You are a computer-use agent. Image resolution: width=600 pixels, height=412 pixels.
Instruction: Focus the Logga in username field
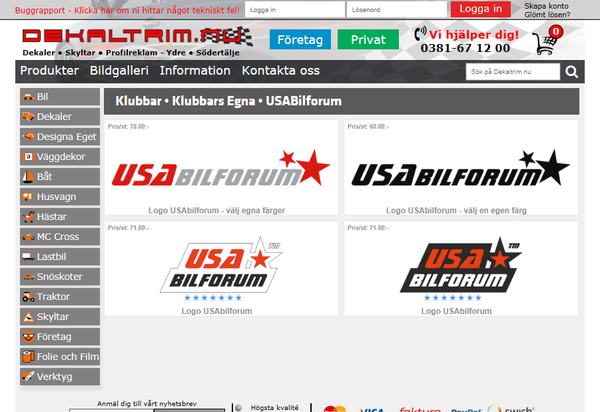click(295, 10)
